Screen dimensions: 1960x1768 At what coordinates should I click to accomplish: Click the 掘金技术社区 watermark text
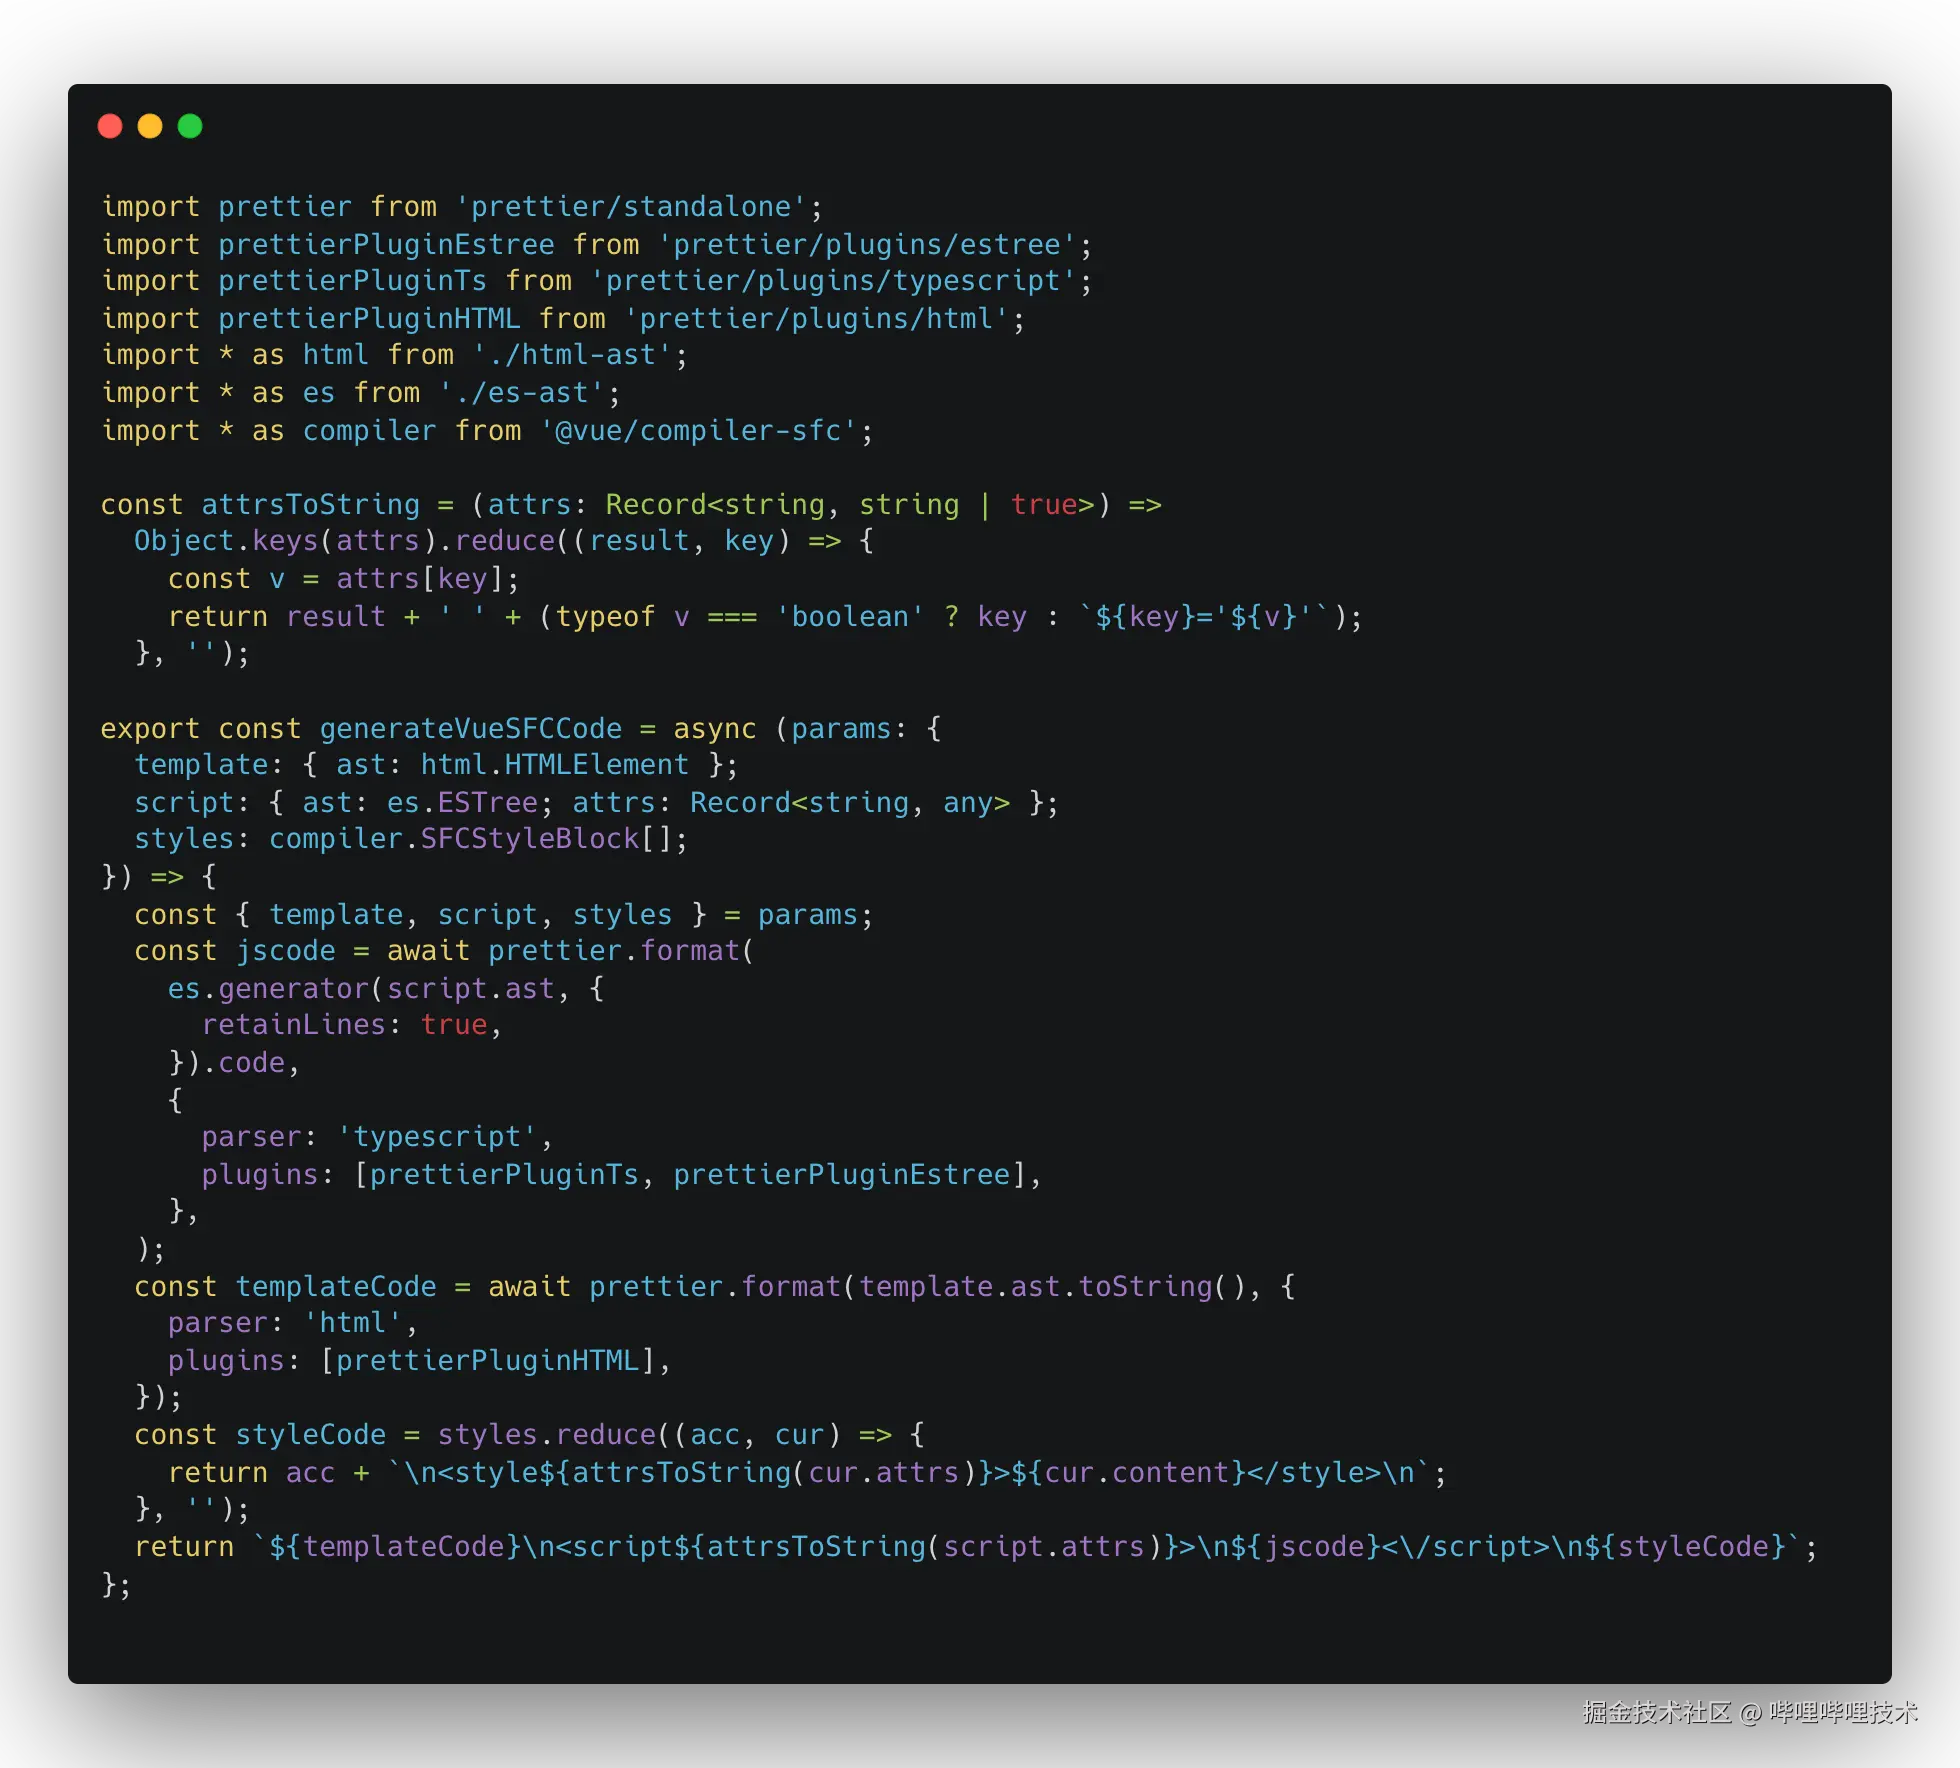(1655, 1712)
